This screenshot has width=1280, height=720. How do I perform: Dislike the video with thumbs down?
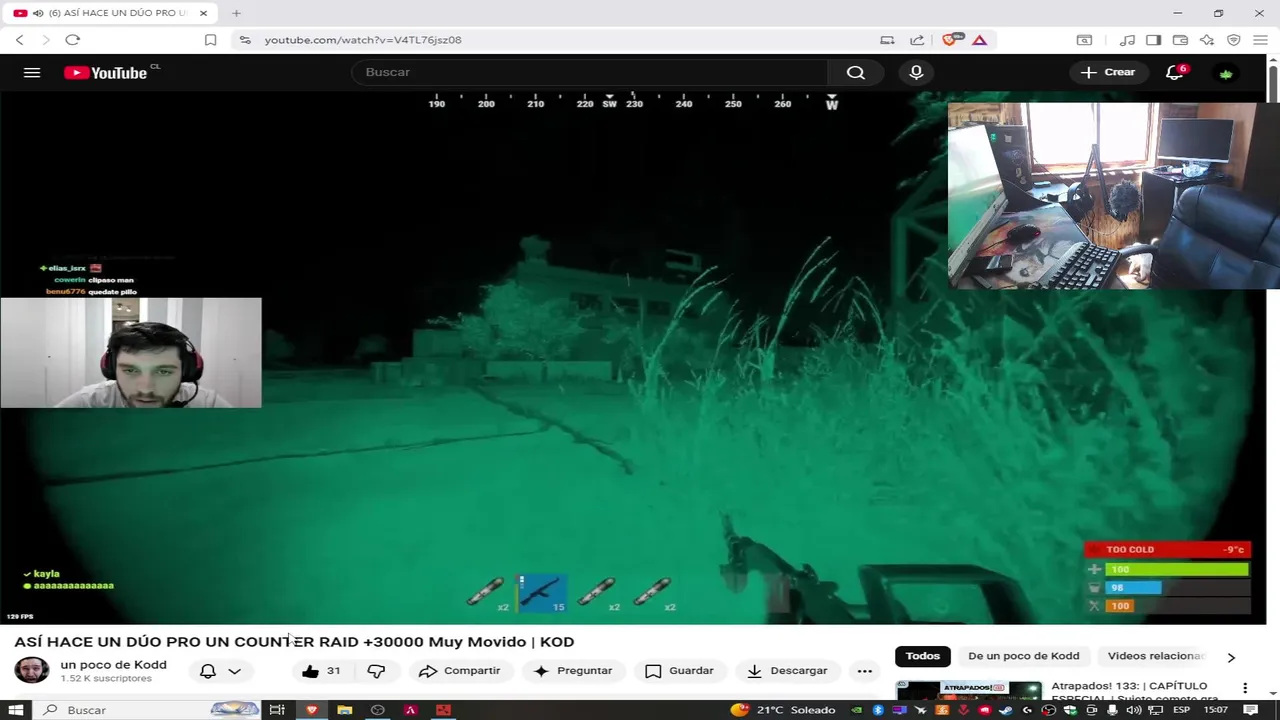(x=376, y=671)
